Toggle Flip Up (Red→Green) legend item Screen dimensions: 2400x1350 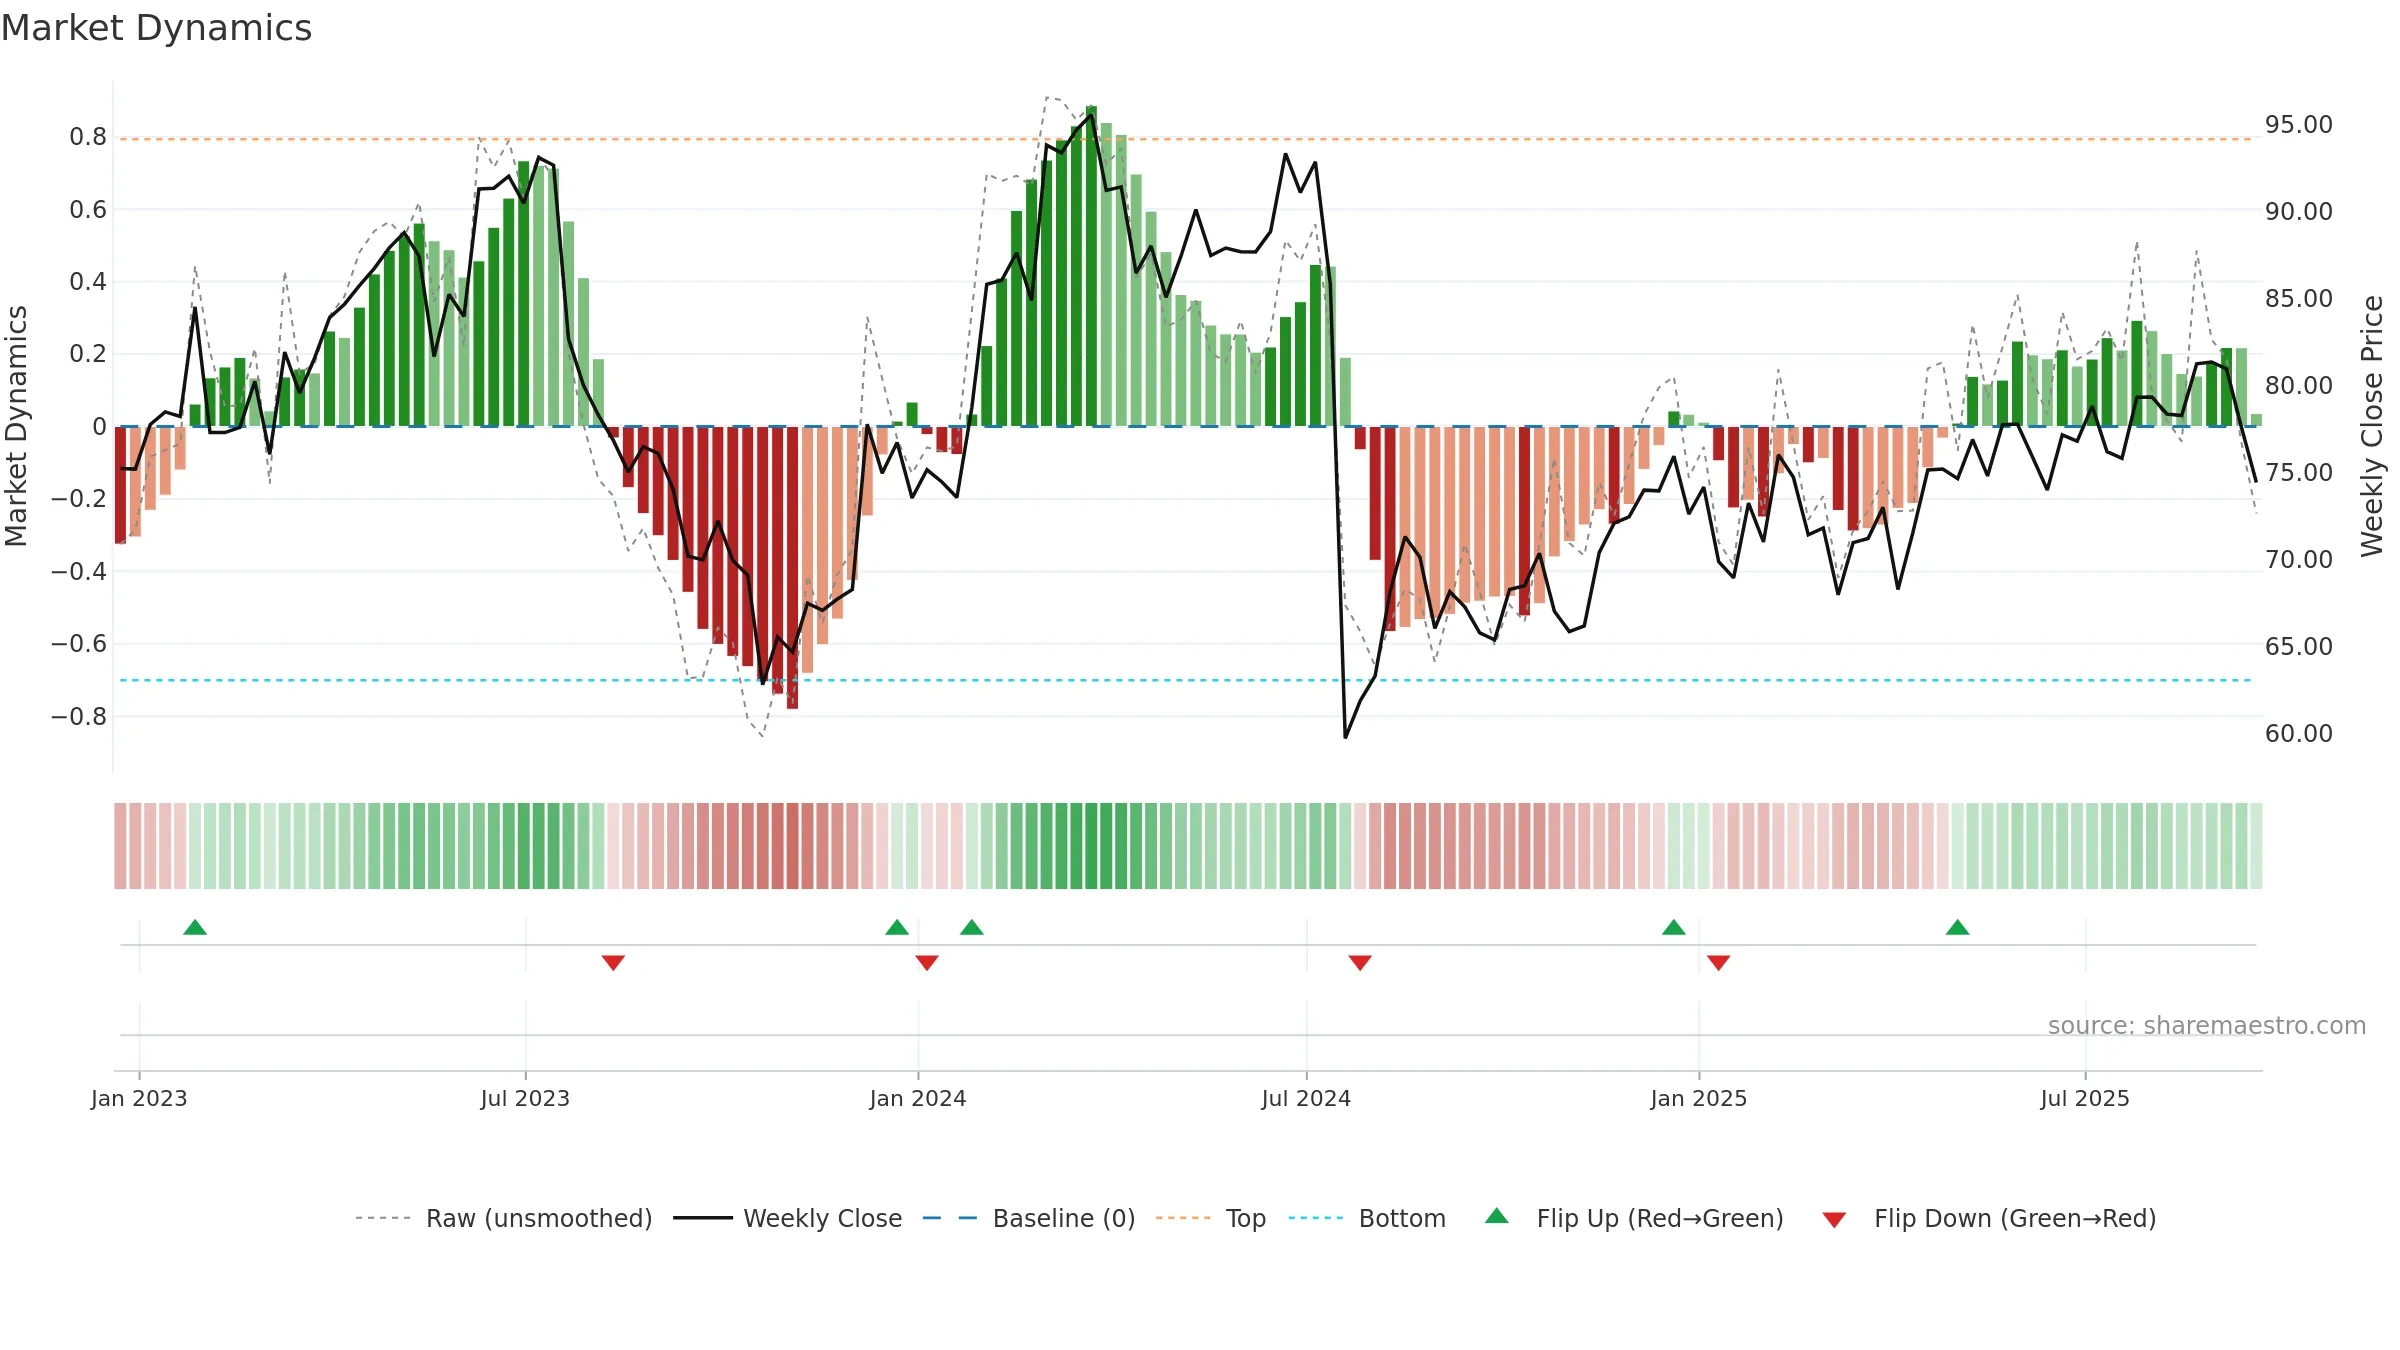point(1634,1218)
